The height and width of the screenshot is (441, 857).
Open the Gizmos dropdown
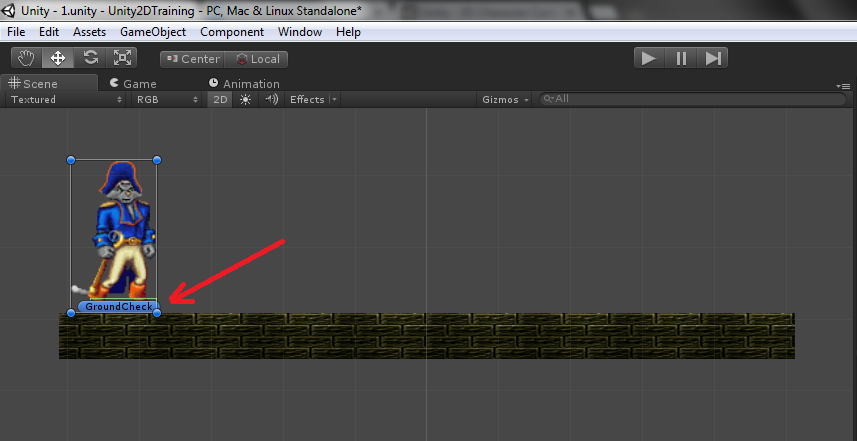[506, 99]
